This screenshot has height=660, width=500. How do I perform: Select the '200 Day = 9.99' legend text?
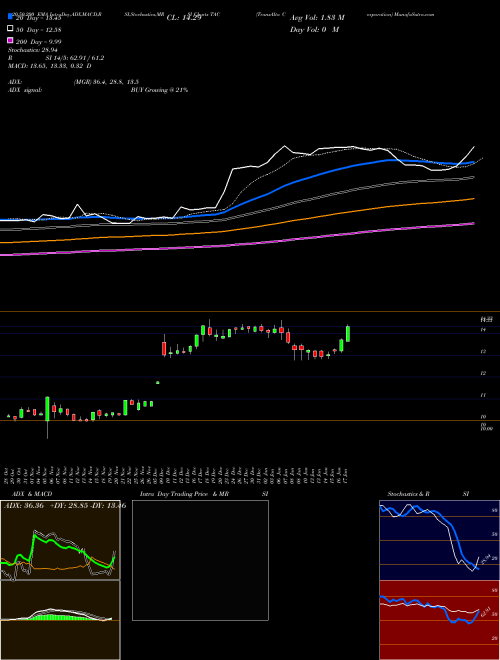38,41
